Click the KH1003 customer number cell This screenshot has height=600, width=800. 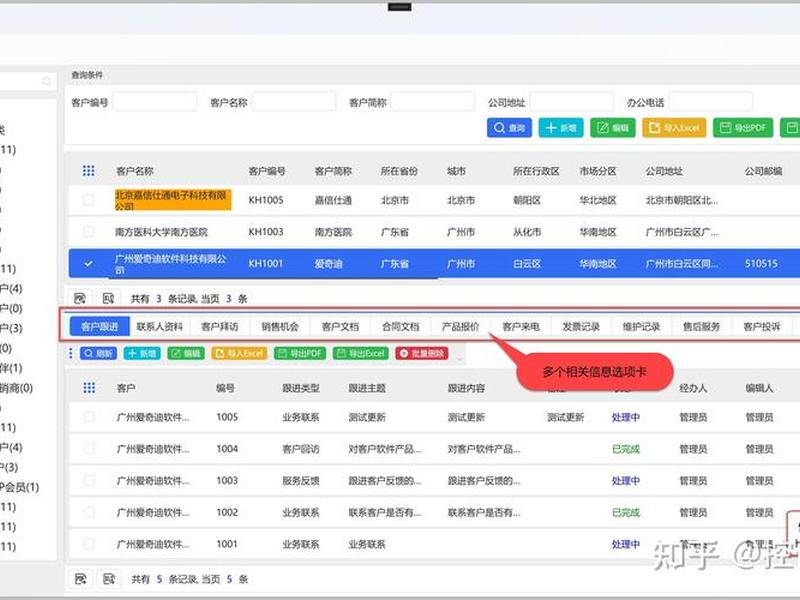266,232
